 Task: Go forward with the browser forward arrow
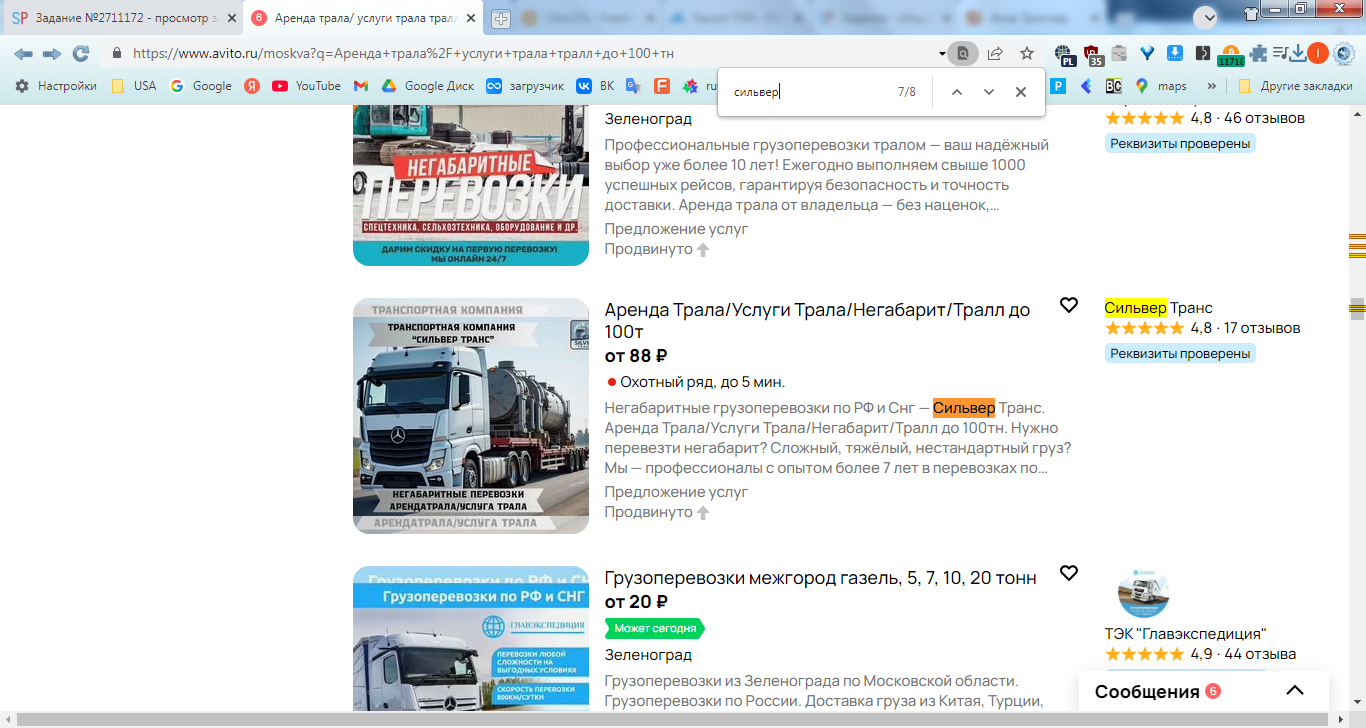(x=52, y=54)
